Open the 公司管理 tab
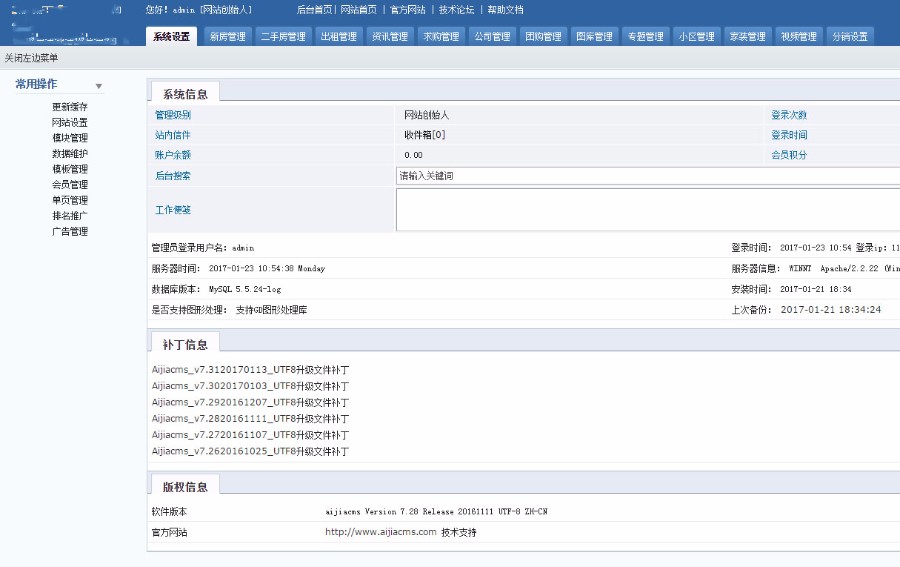The height and width of the screenshot is (567, 900). tap(492, 36)
